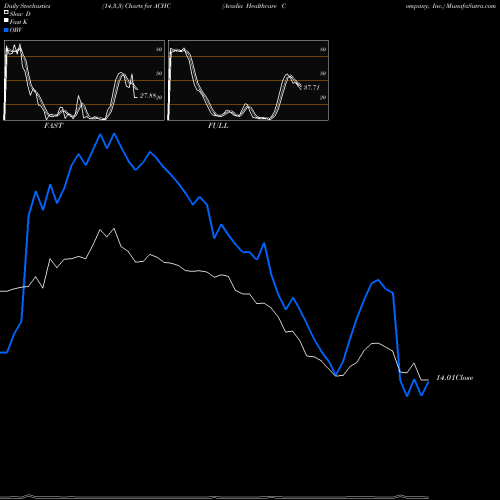Click the 37.71 value in the FULL chart
This screenshot has width=500, height=500.
coord(312,88)
